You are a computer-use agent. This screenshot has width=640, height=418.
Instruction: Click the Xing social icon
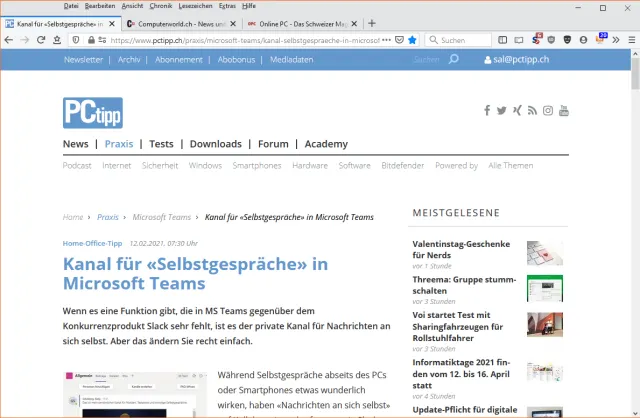517,110
